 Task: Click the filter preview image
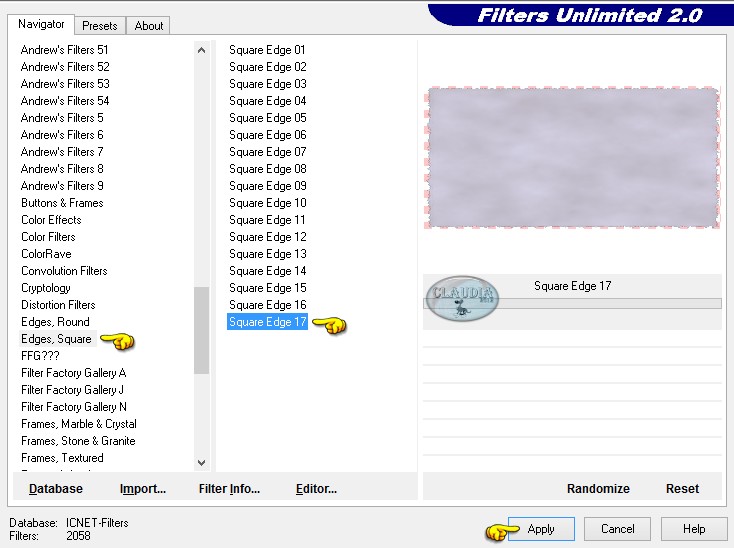coord(572,158)
